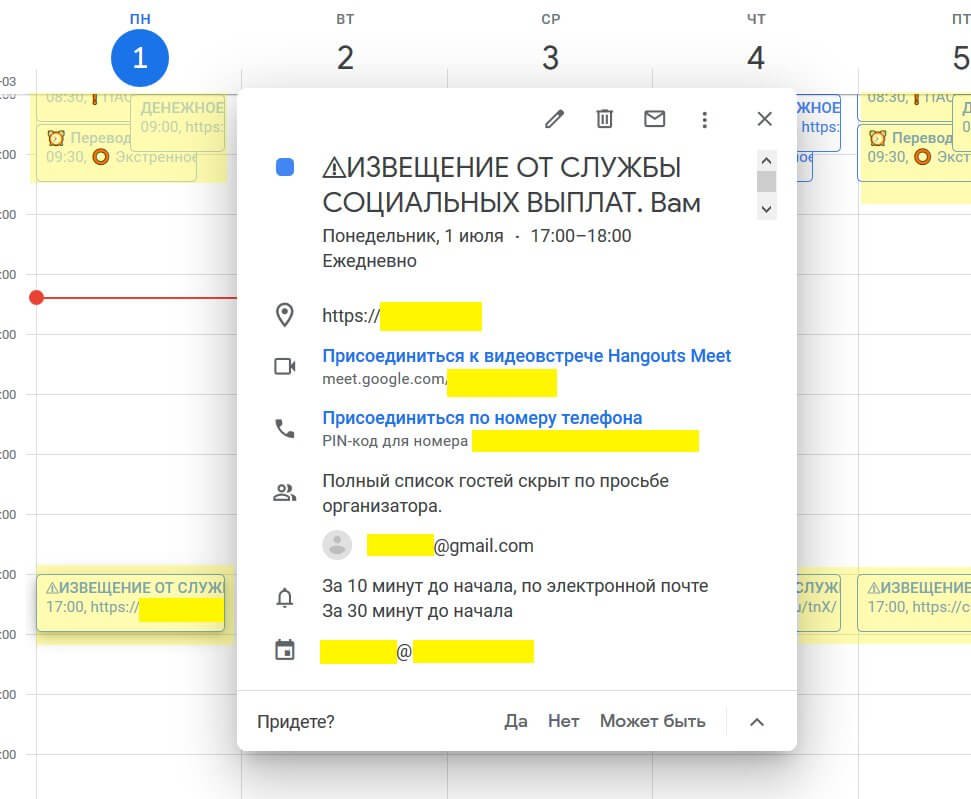This screenshot has height=799, width=971.
Task: Click the location pin icon
Action: [284, 315]
